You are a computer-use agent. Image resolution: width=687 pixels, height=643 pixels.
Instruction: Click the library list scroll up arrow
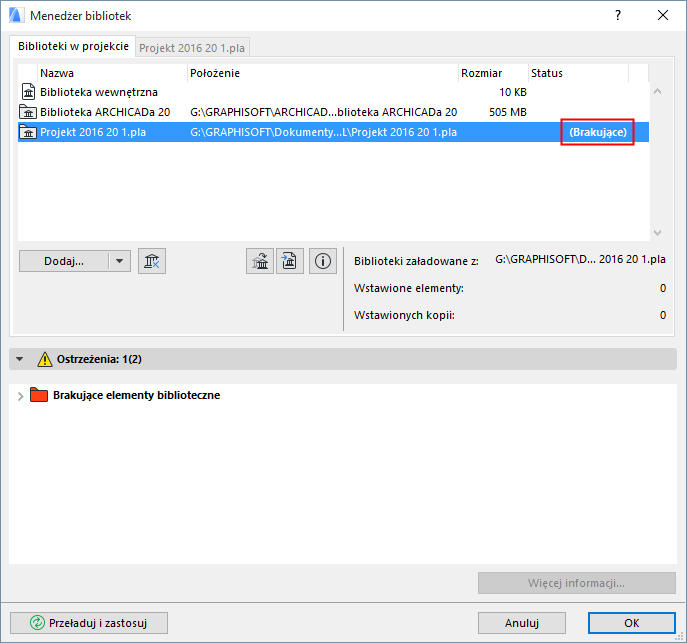coord(657,92)
